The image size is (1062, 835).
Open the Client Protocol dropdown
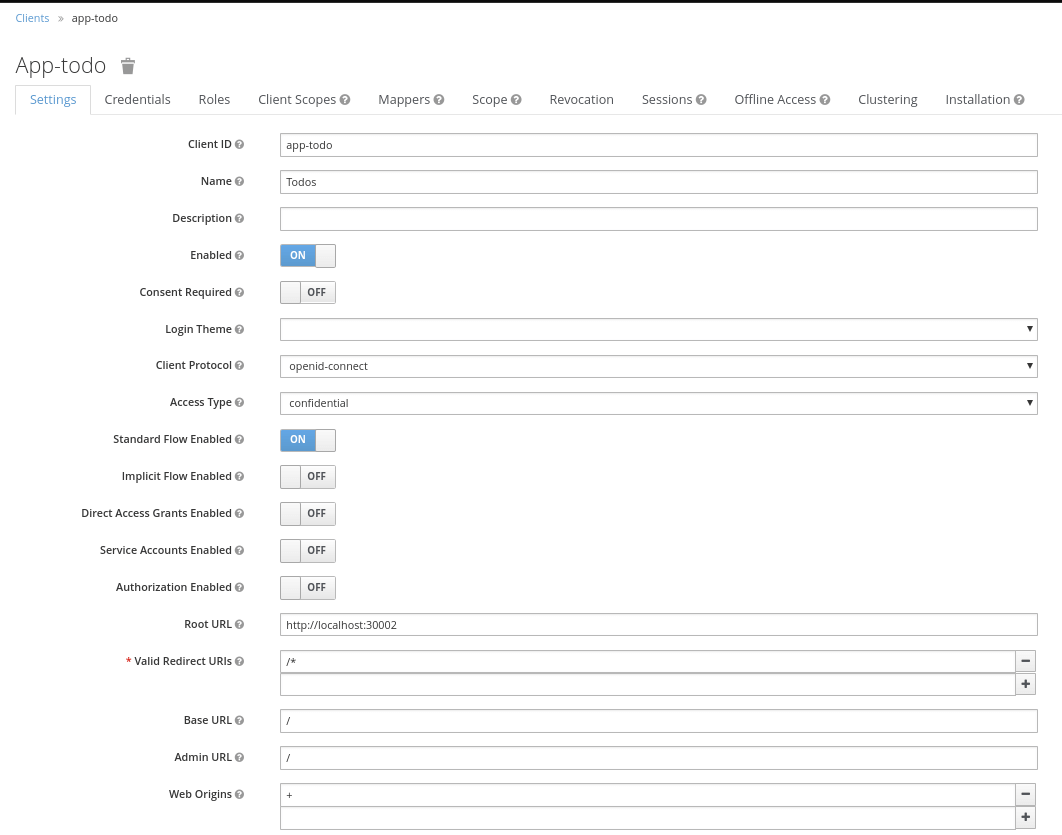658,366
